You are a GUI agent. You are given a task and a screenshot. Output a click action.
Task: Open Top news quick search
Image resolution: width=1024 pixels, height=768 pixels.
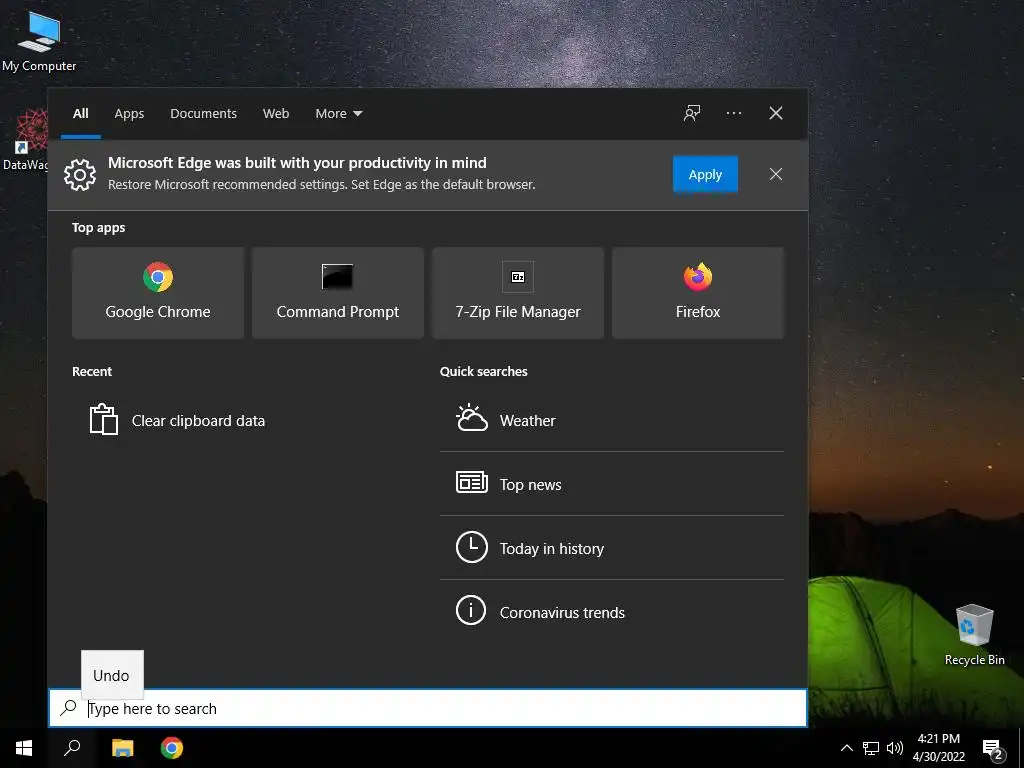tap(612, 484)
